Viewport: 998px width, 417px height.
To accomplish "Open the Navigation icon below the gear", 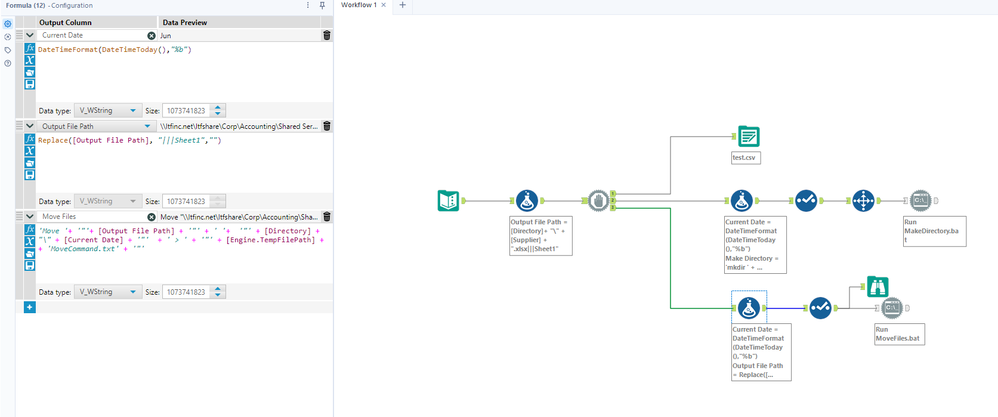I will pyautogui.click(x=8, y=37).
